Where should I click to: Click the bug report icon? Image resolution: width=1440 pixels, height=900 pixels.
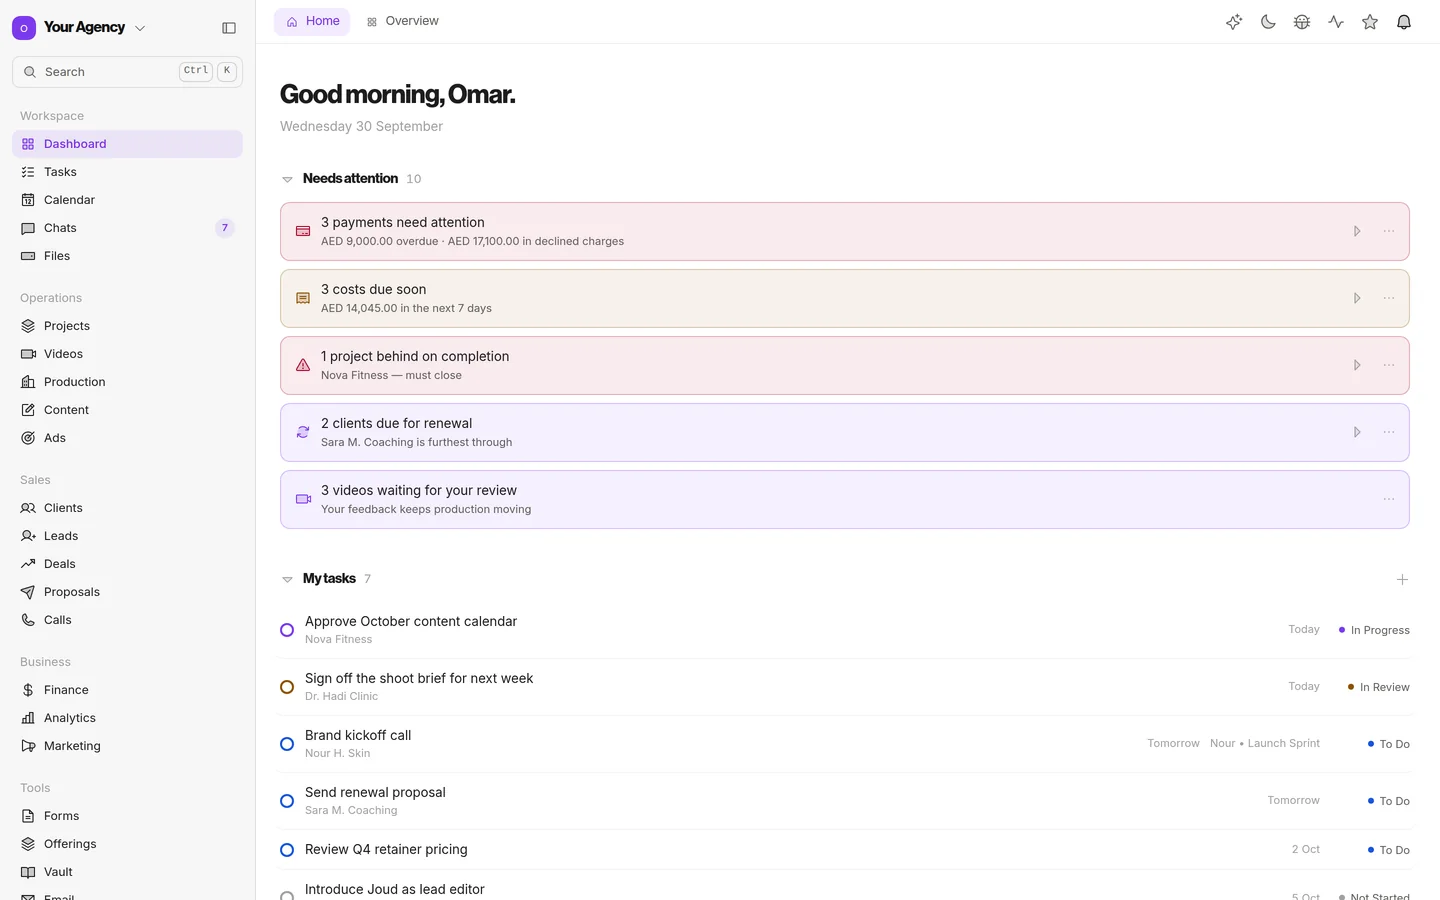[x=1302, y=22]
